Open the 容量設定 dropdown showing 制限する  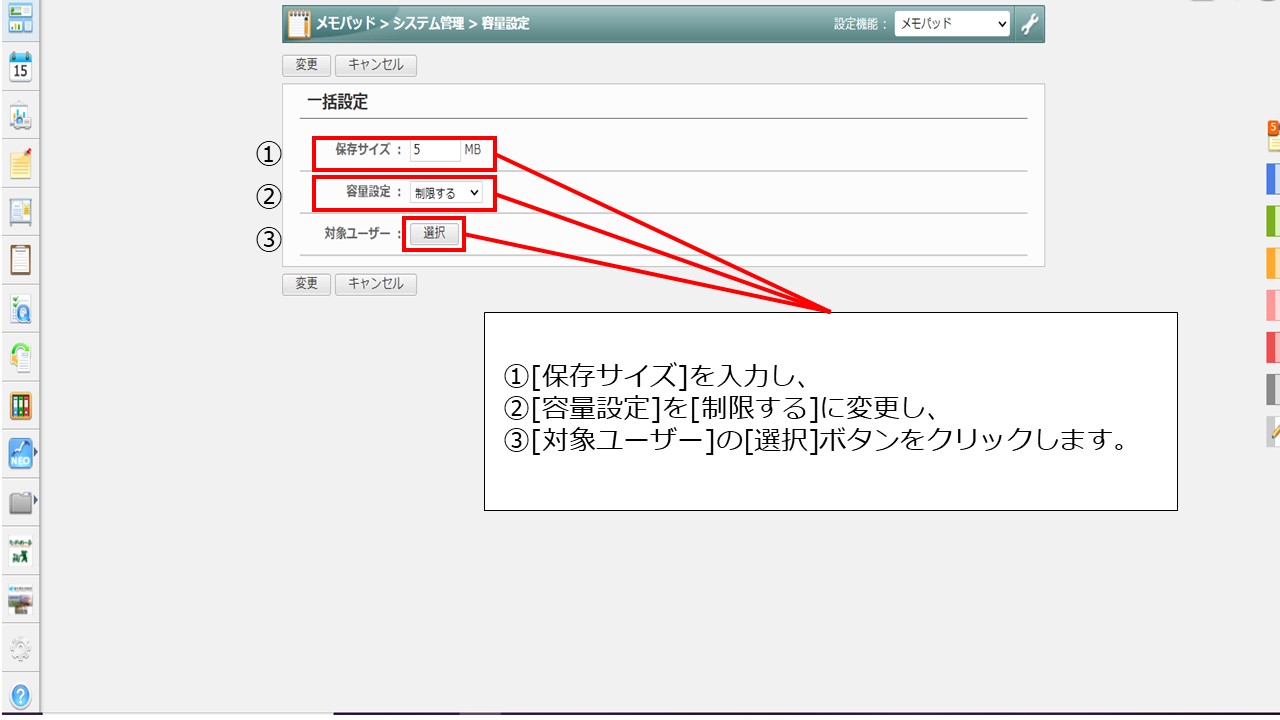tap(446, 193)
